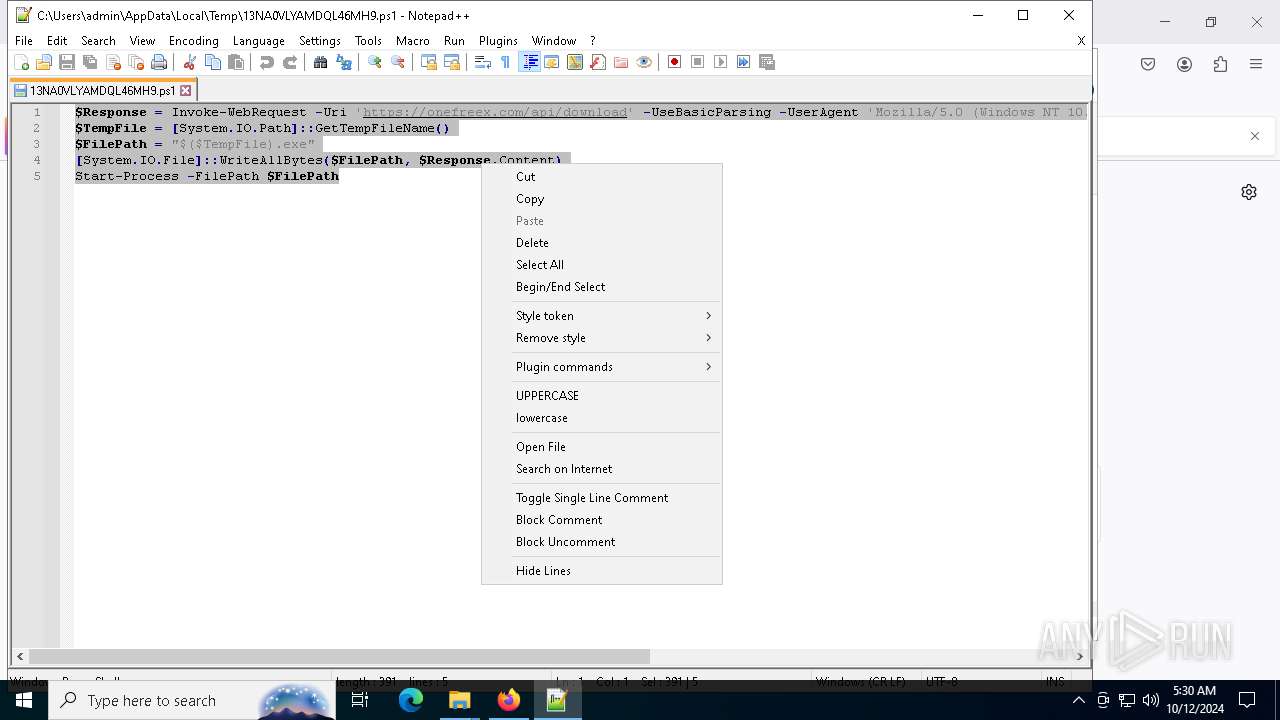Open Folder as Workspace toolbar icon
The image size is (1280, 720).
pos(621,62)
